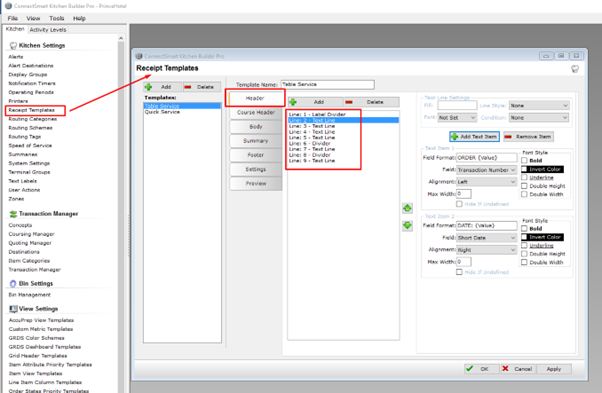The width and height of the screenshot is (602, 393).
Task: Move selected line down with green arrow
Action: pyautogui.click(x=407, y=226)
